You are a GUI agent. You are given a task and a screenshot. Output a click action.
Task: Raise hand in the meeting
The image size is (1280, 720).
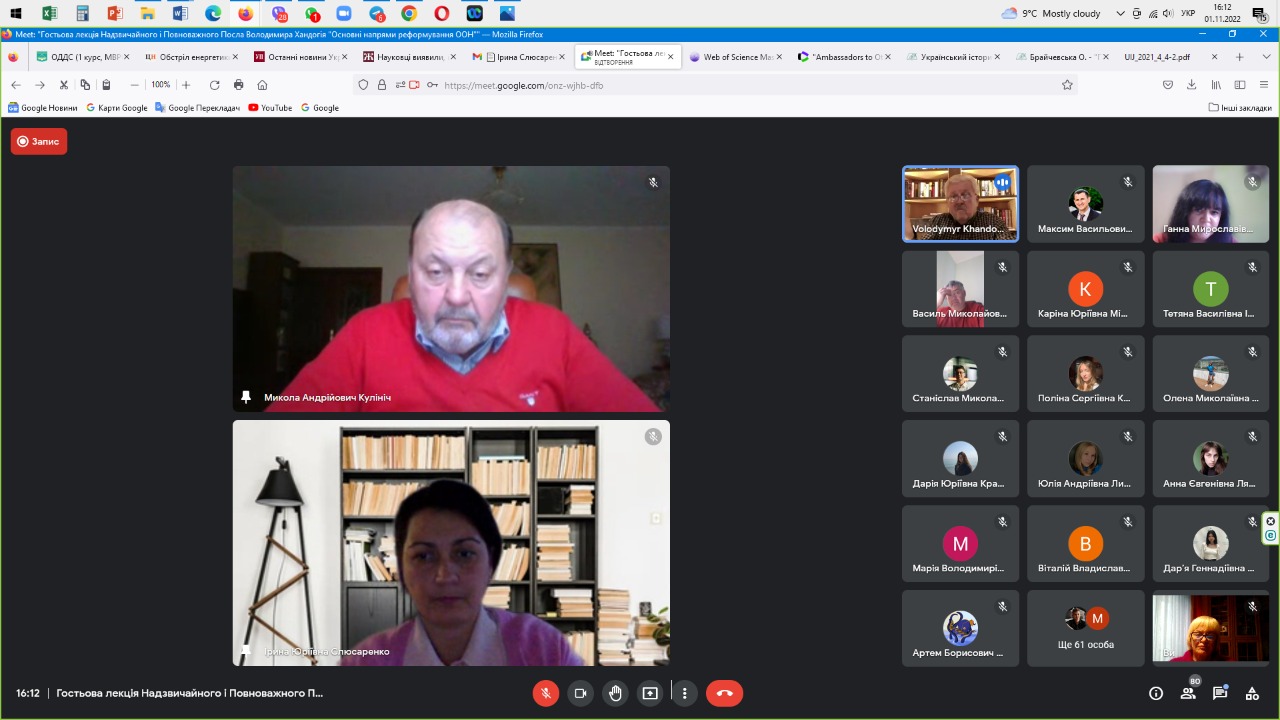tap(615, 693)
